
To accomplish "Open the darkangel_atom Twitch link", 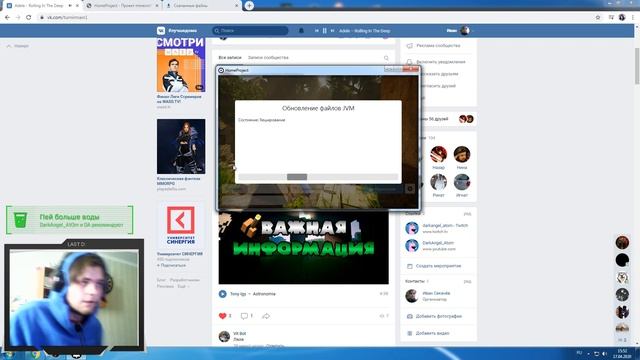I will 445,226.
